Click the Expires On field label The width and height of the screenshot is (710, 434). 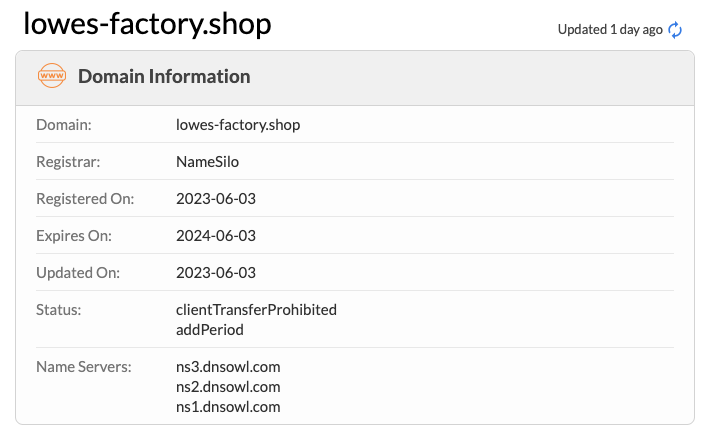tap(74, 236)
